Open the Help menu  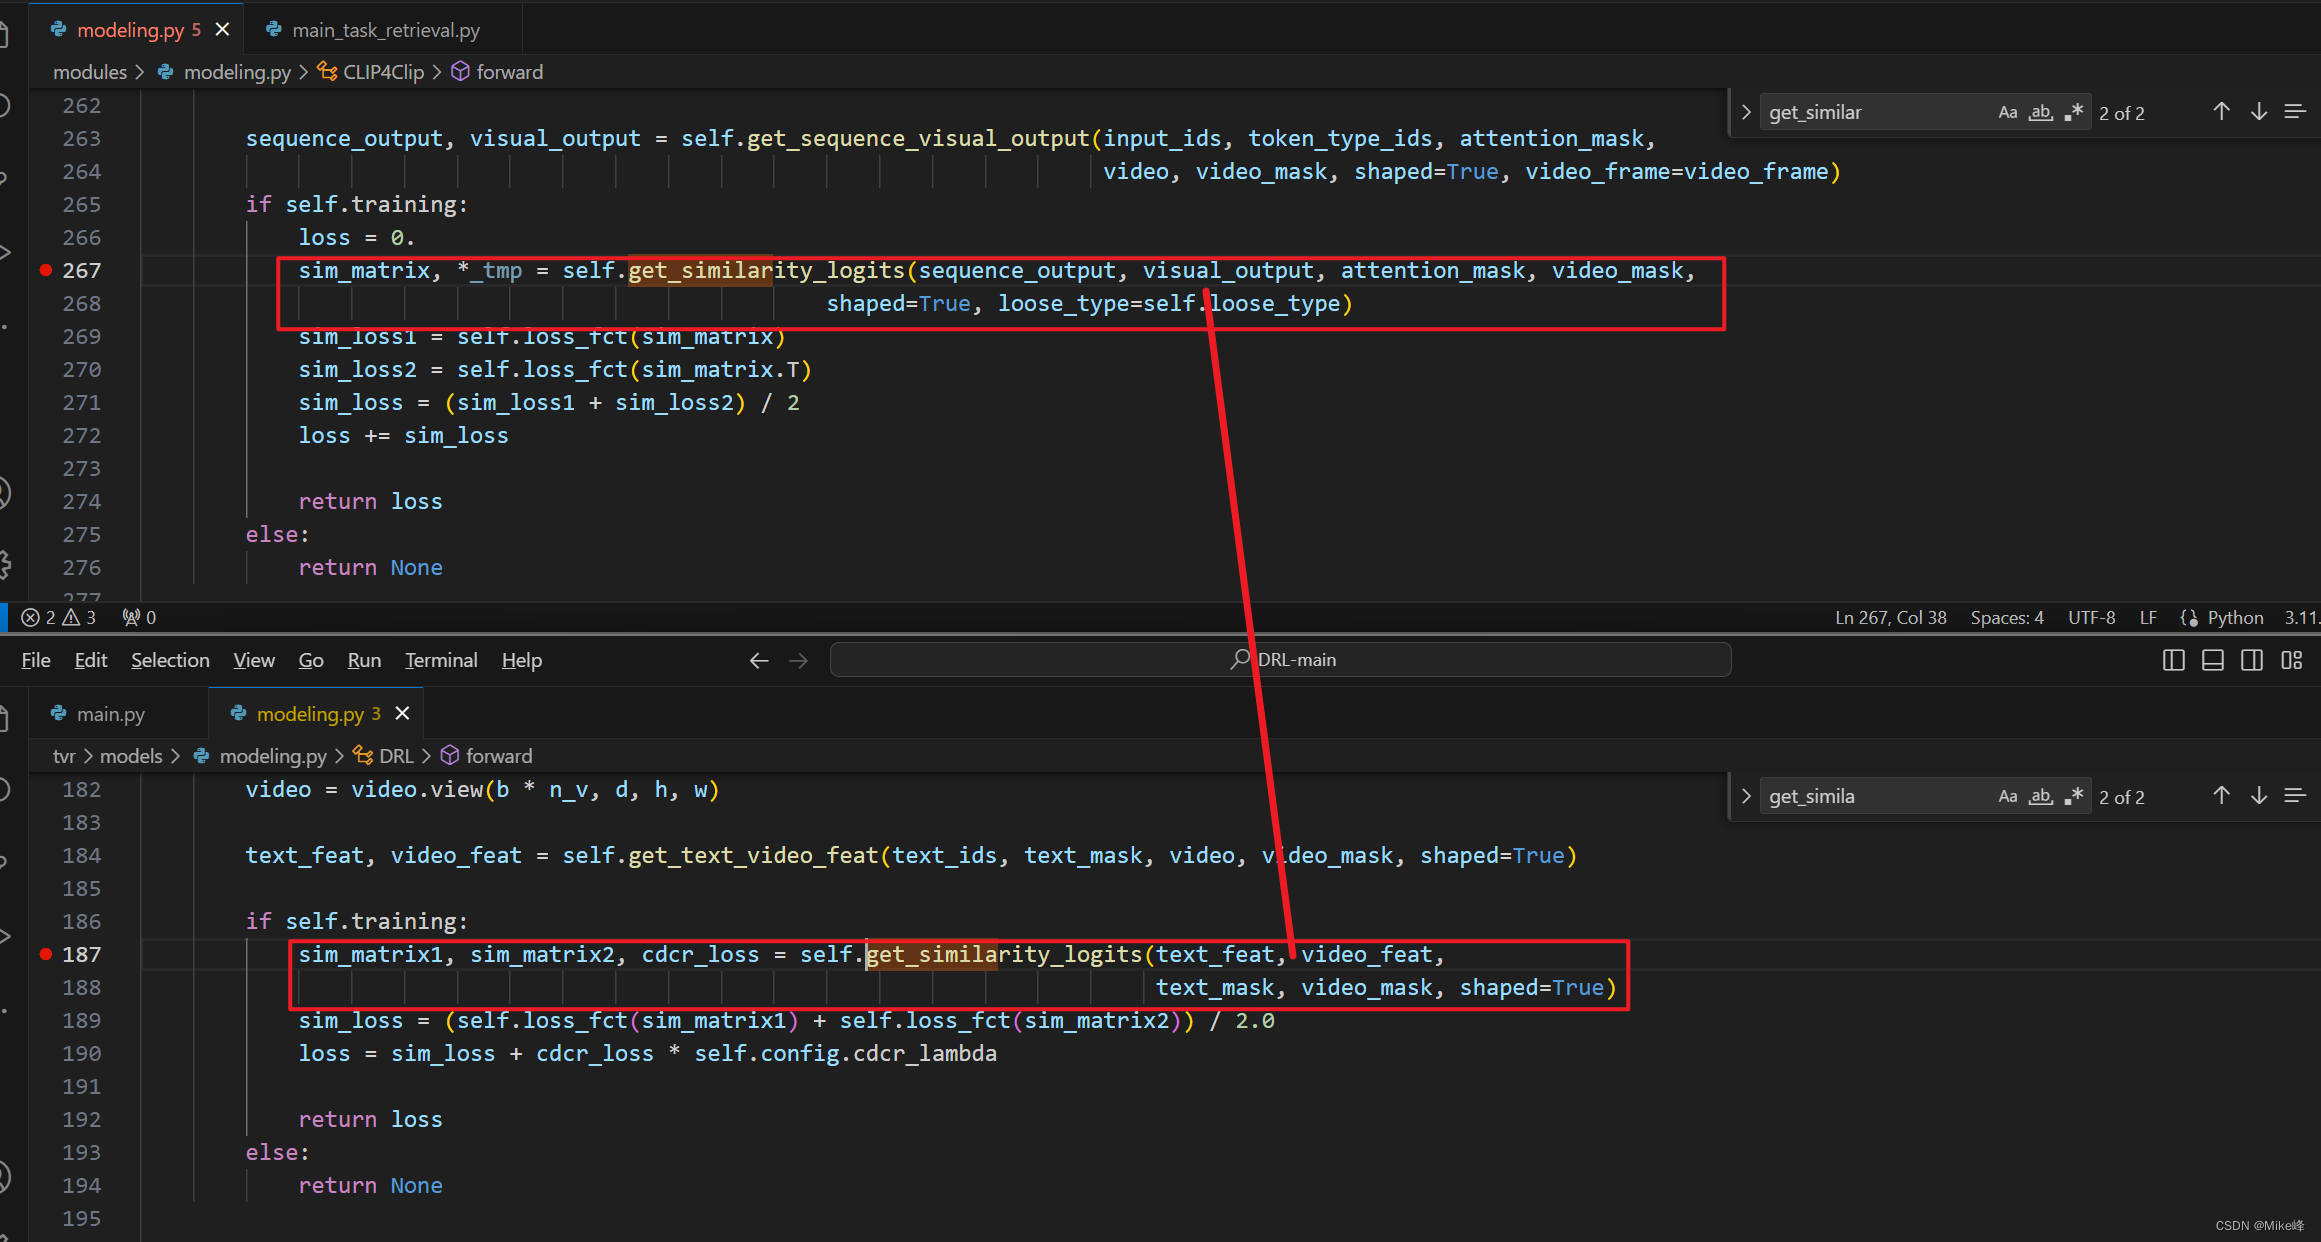coord(522,660)
